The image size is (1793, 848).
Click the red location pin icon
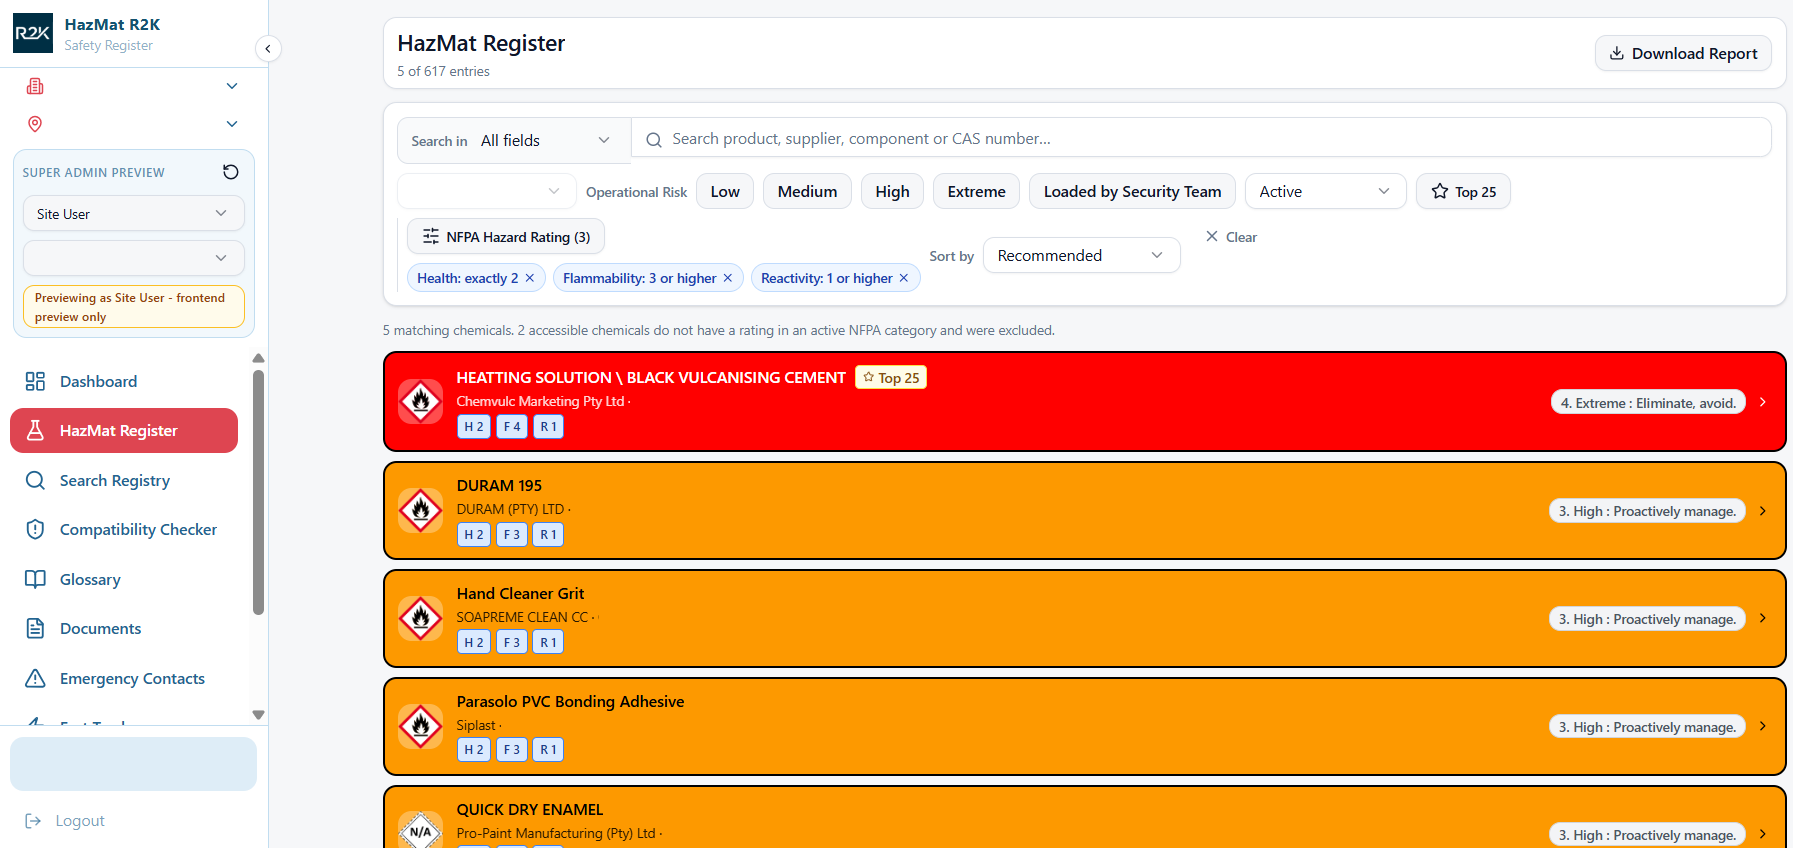coord(35,124)
